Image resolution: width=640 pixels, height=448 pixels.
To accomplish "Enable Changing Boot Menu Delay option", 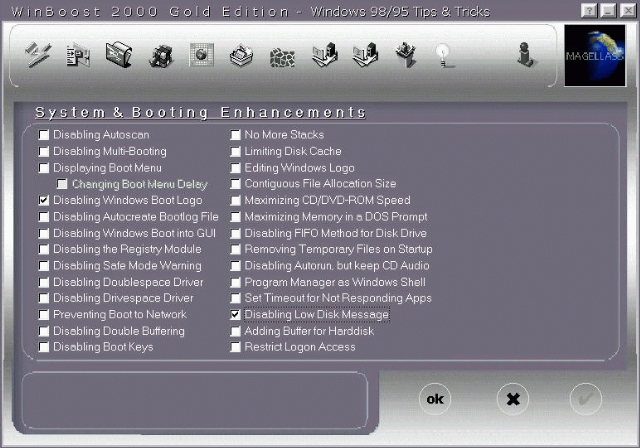I will pos(62,184).
